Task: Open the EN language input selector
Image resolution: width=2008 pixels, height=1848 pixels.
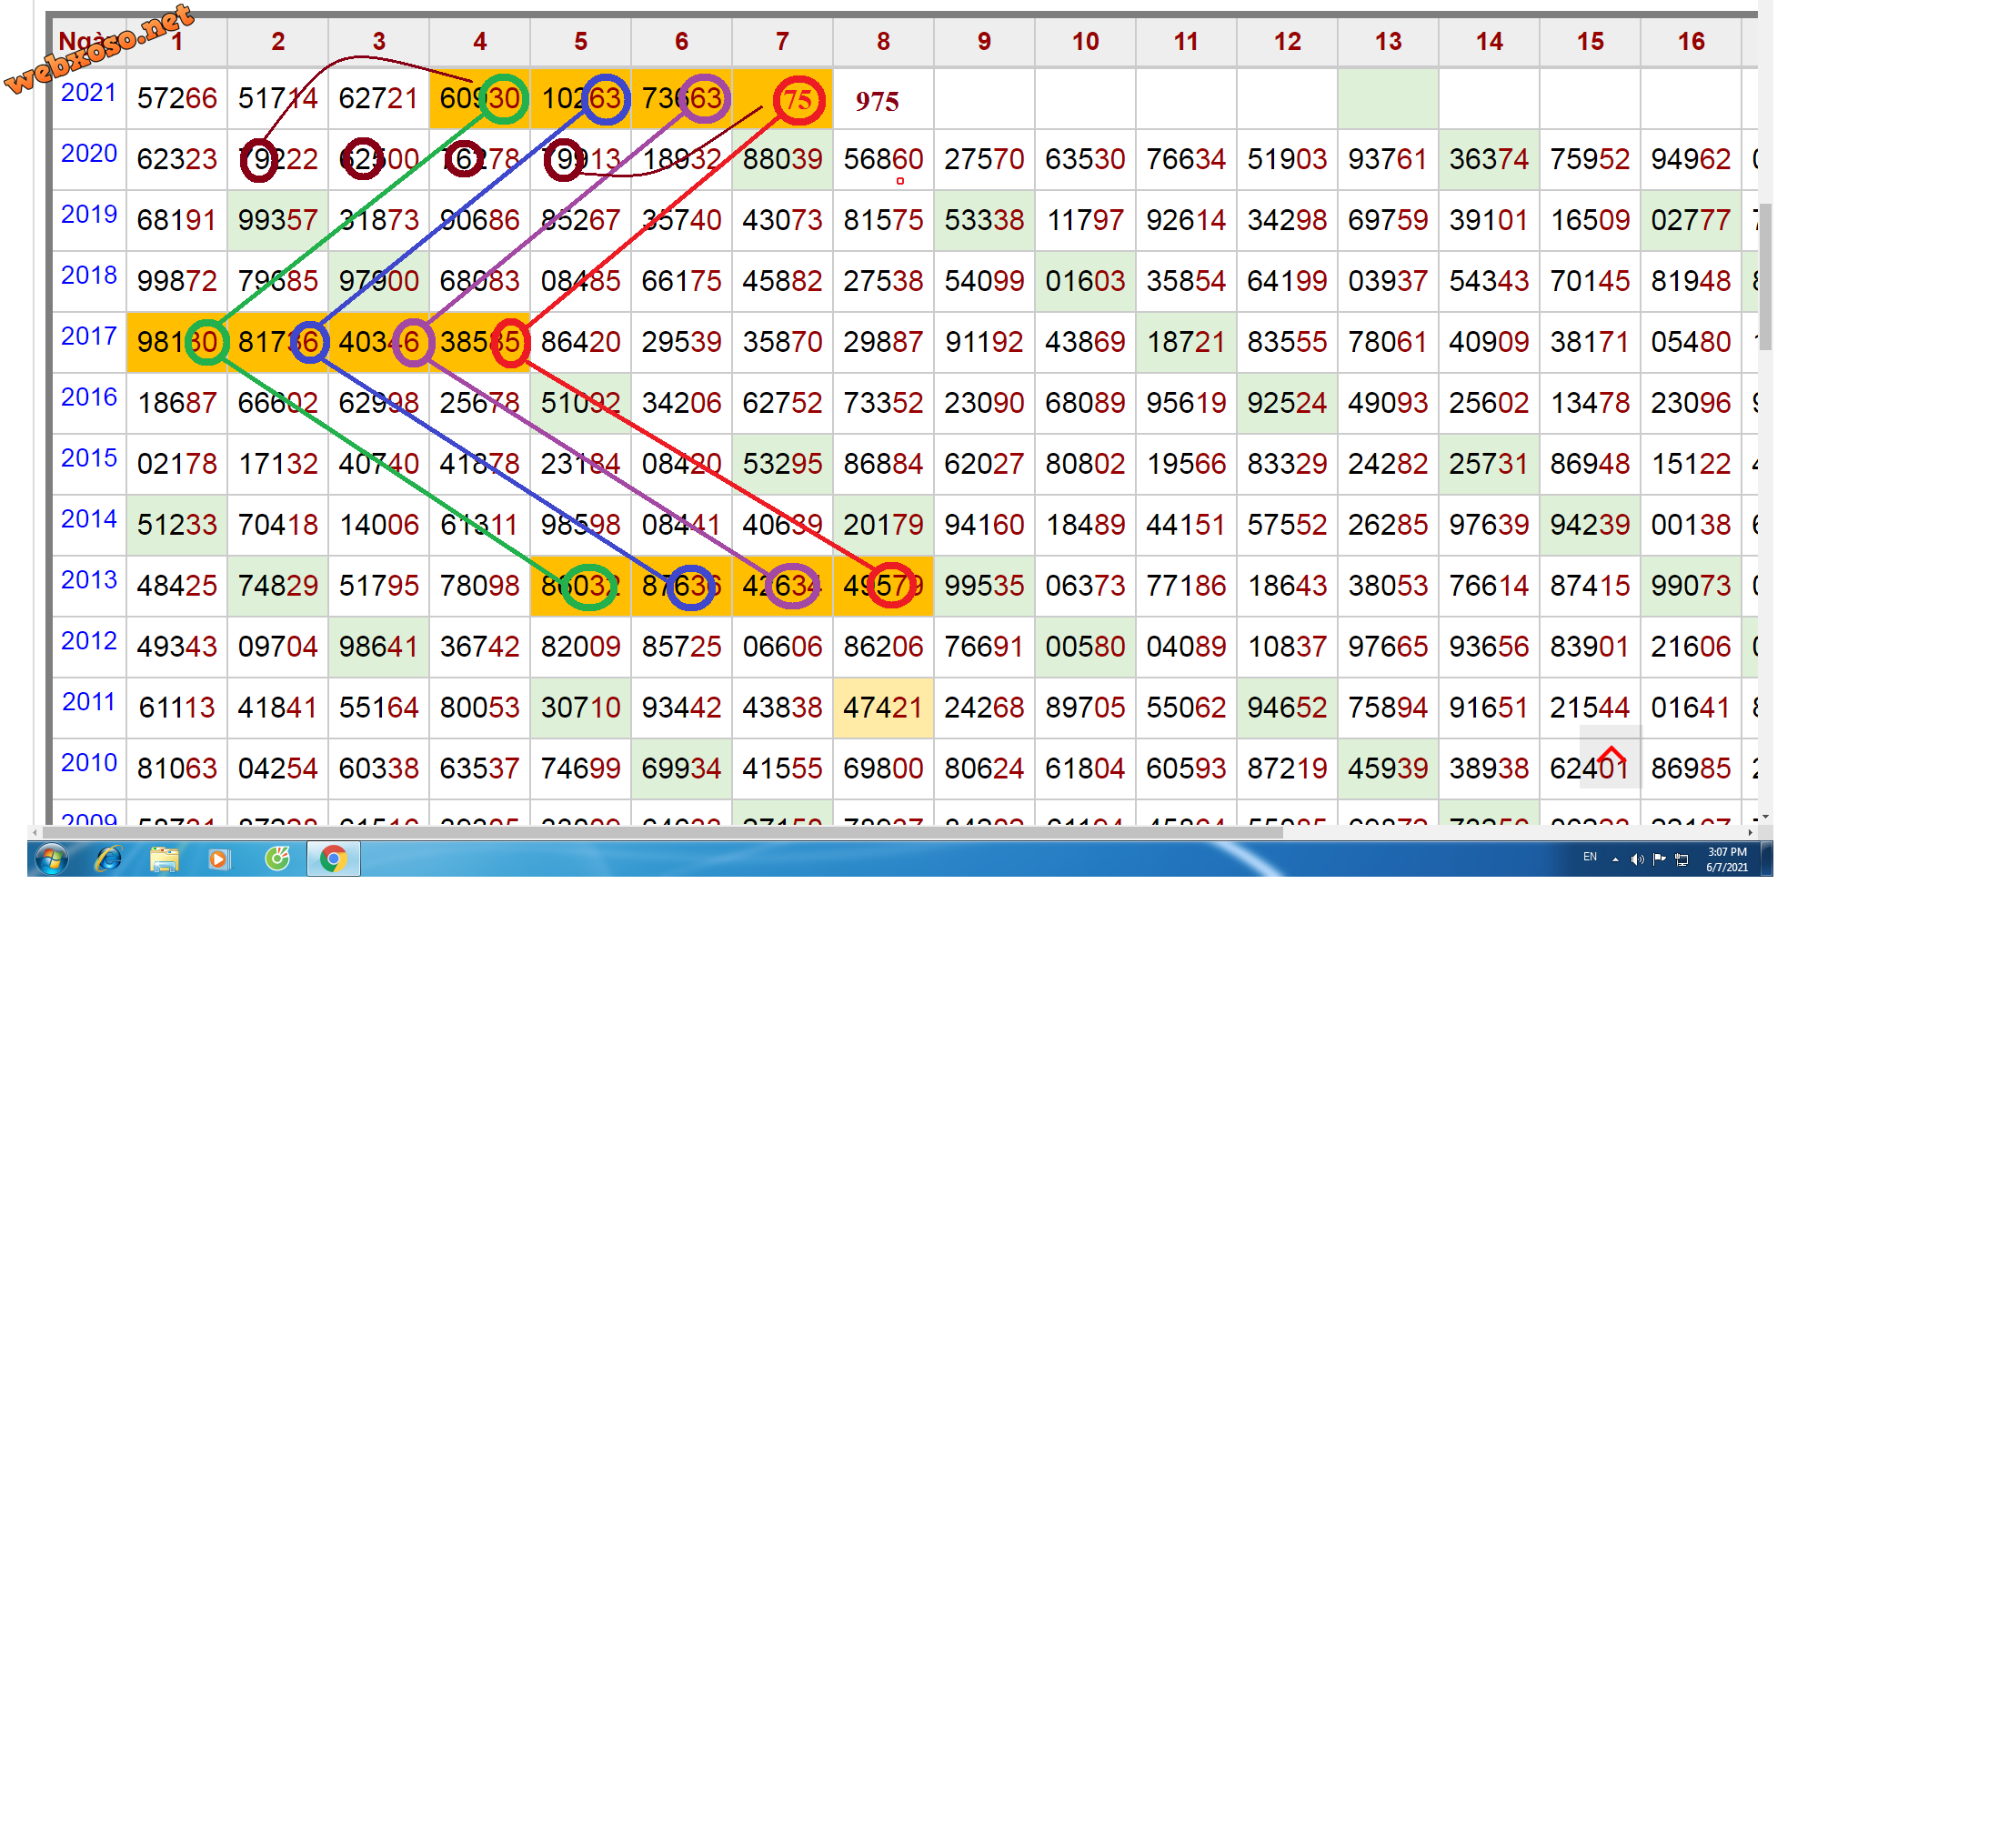Action: 1590,857
